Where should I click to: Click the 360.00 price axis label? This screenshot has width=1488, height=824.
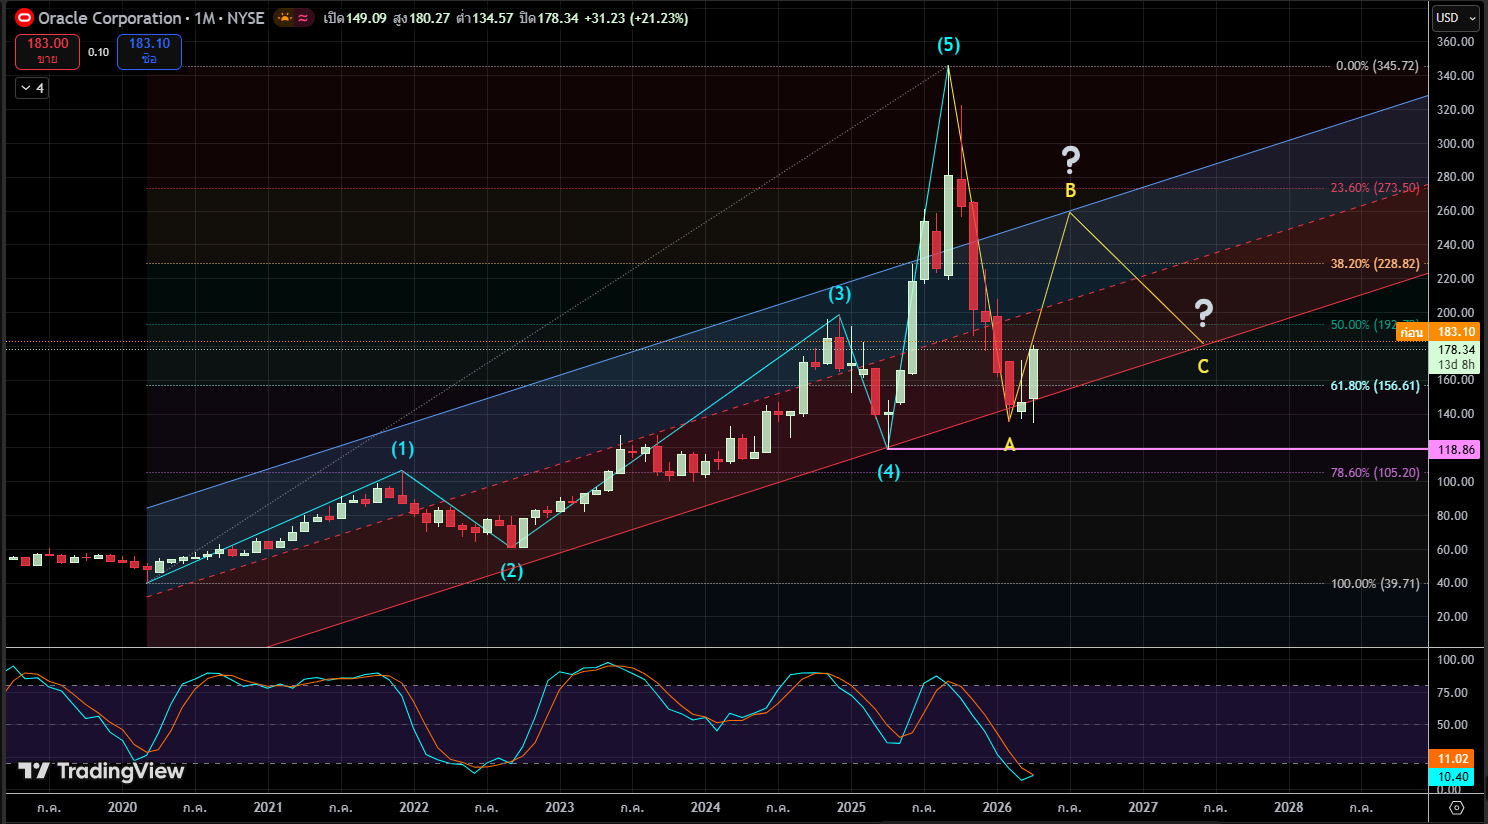[1455, 42]
